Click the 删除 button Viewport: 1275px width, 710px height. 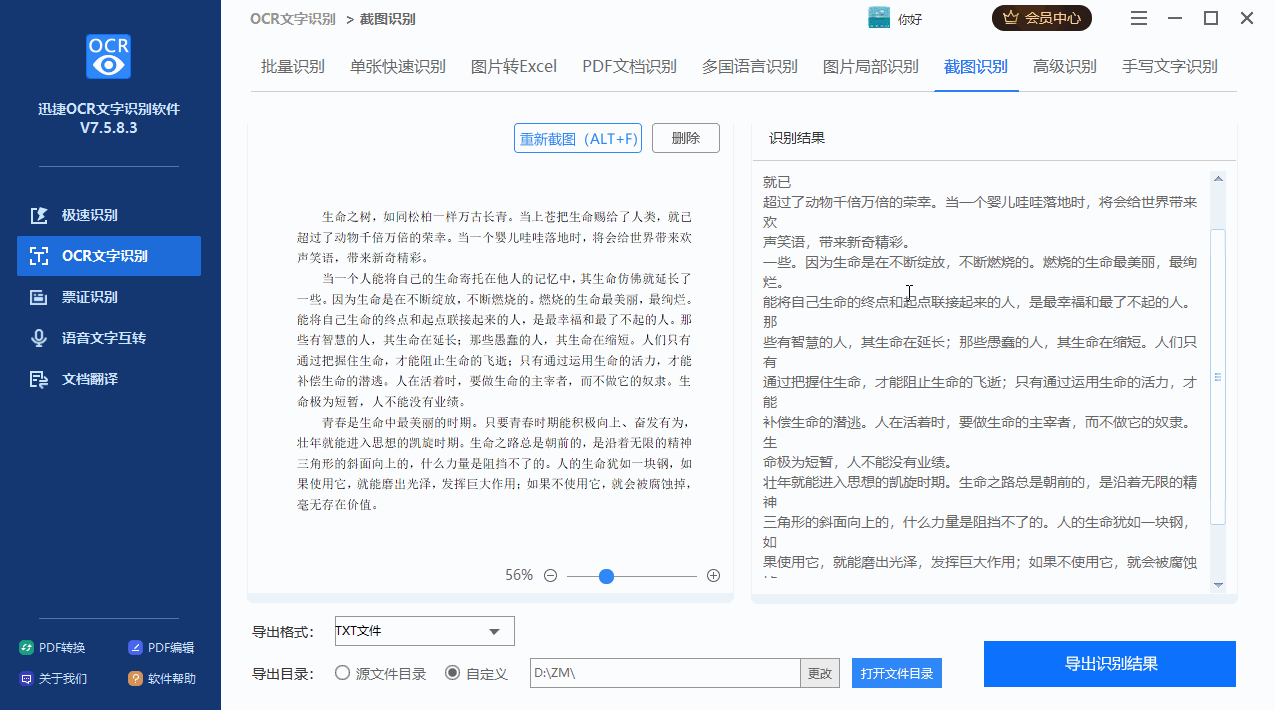686,138
